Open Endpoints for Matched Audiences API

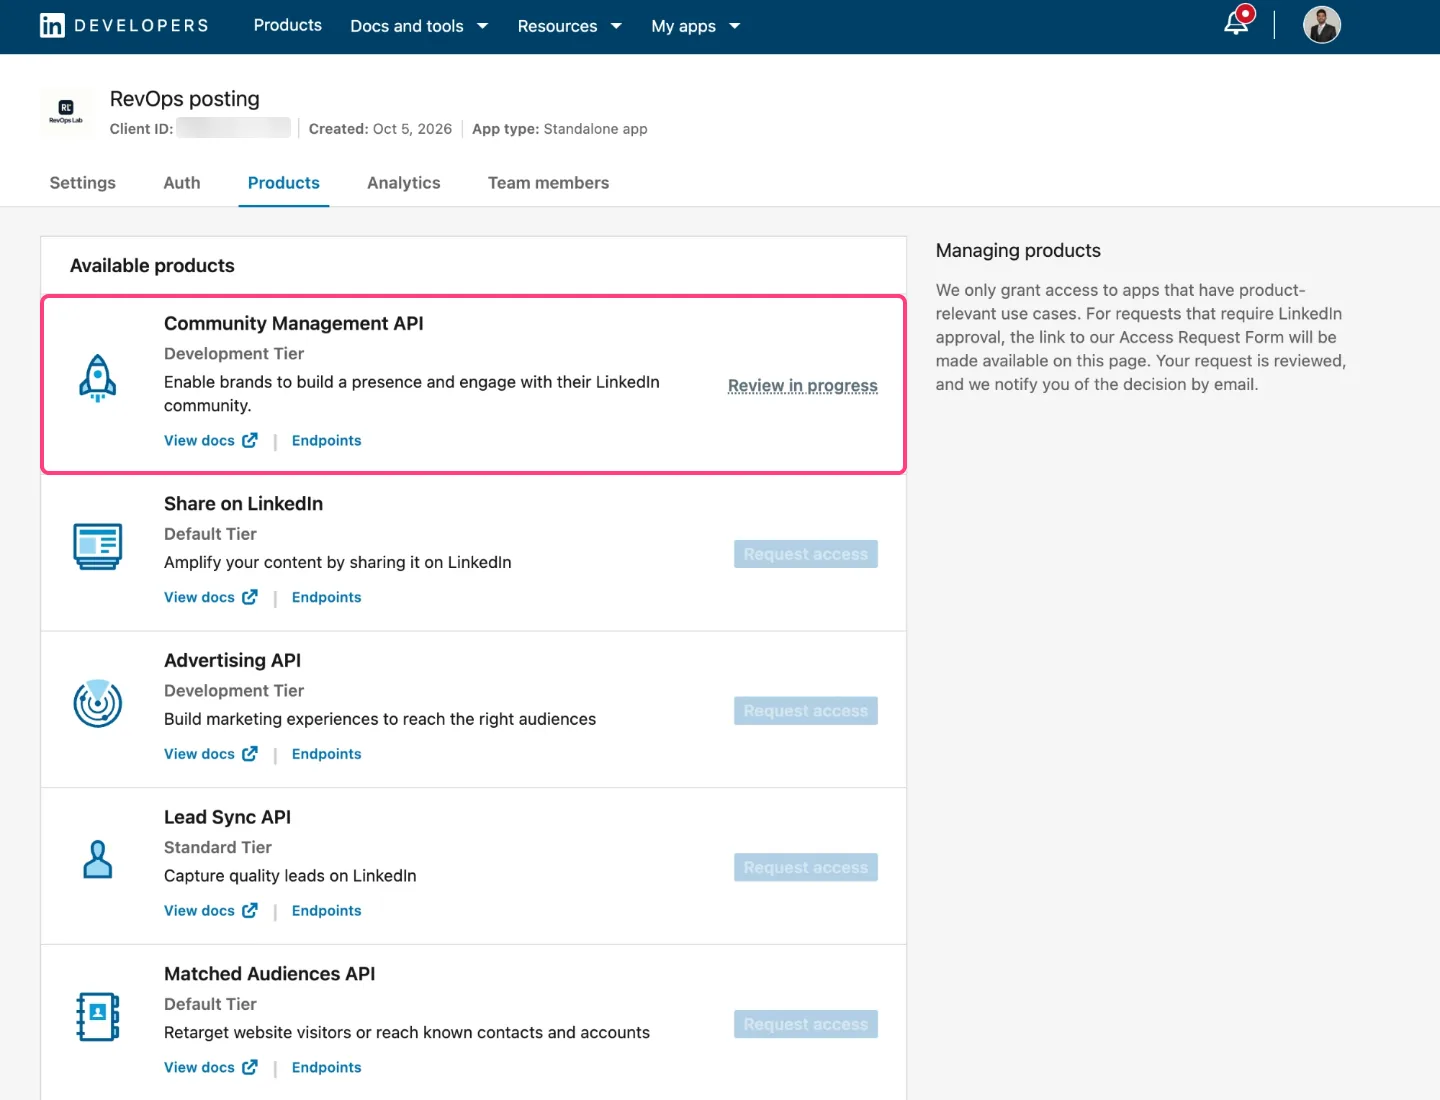tap(327, 1068)
